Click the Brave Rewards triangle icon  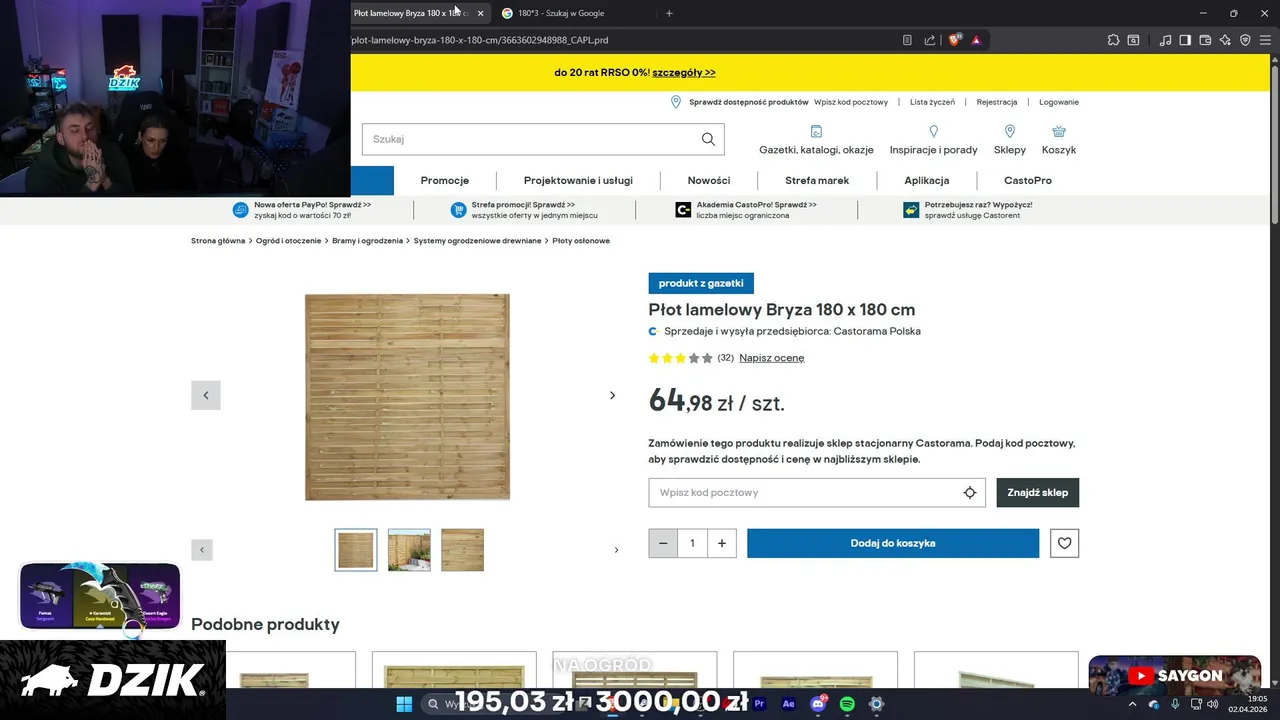click(x=975, y=40)
